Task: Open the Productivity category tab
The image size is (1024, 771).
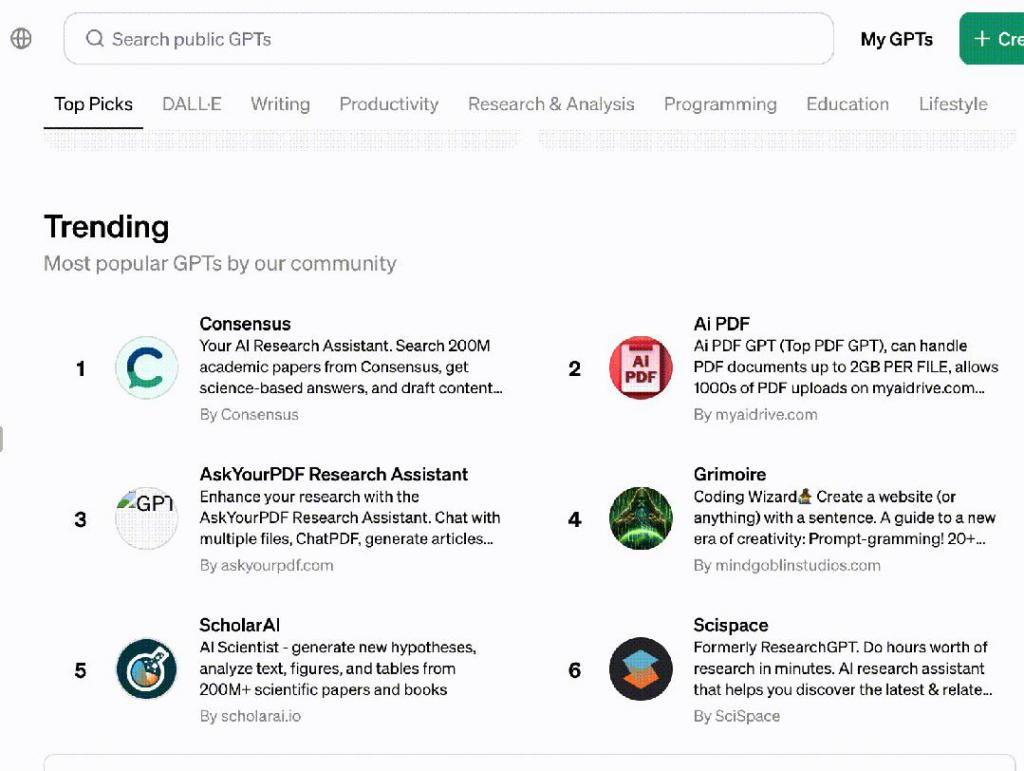Action: [389, 104]
